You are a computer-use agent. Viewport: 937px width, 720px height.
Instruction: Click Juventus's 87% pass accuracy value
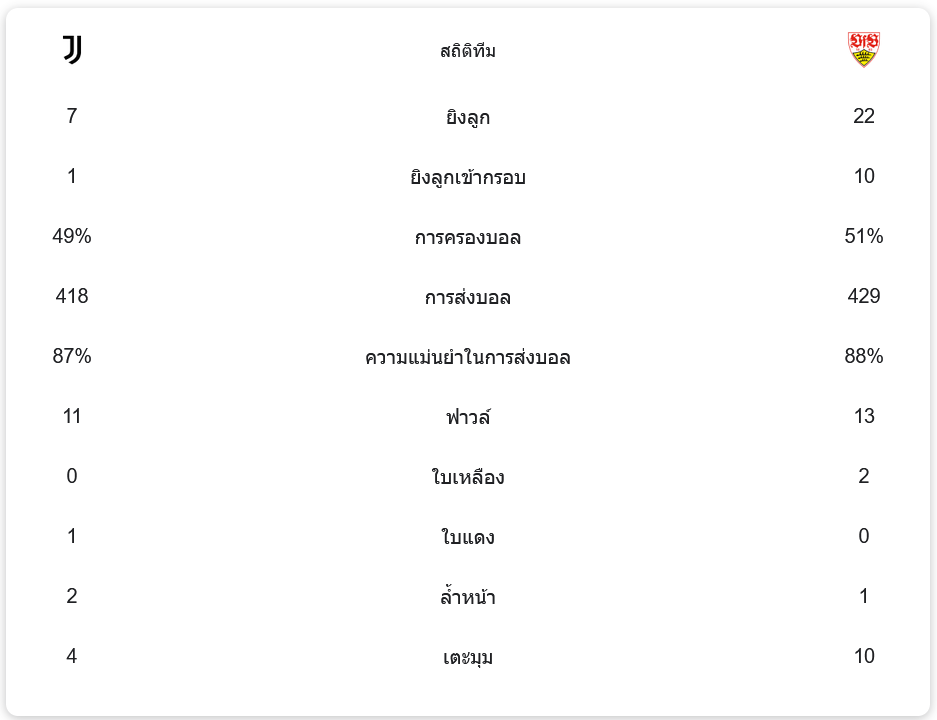coord(72,356)
